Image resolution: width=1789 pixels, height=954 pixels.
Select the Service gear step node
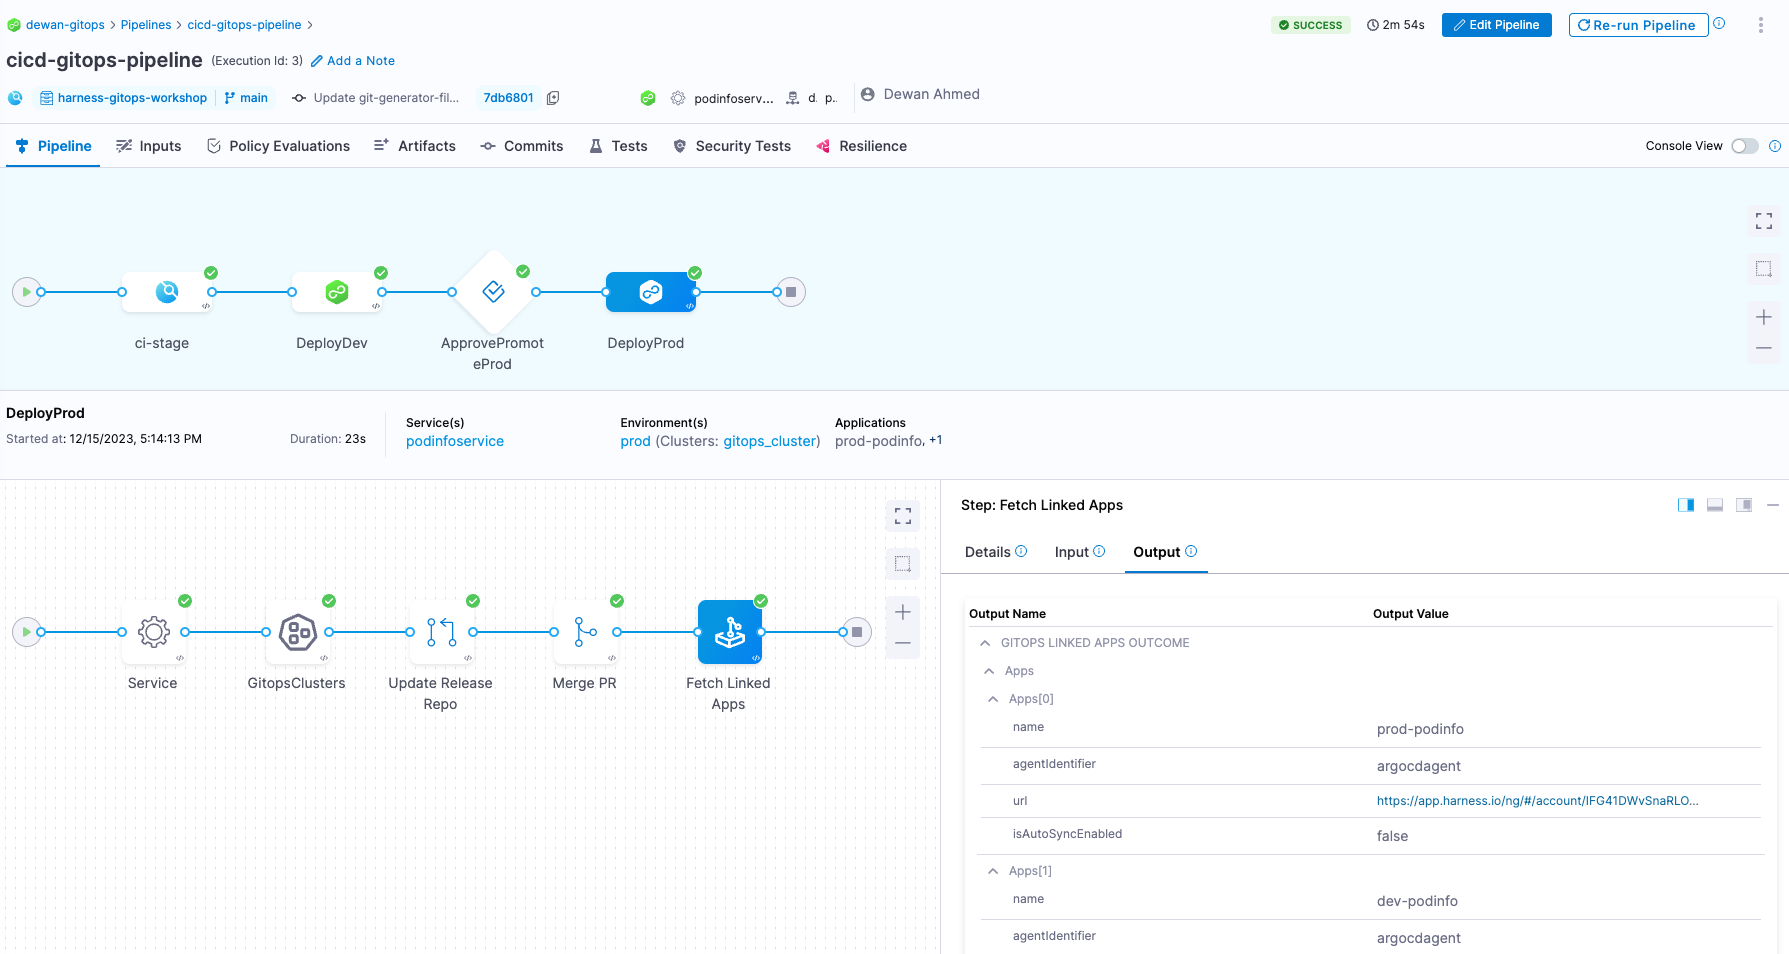tap(152, 632)
